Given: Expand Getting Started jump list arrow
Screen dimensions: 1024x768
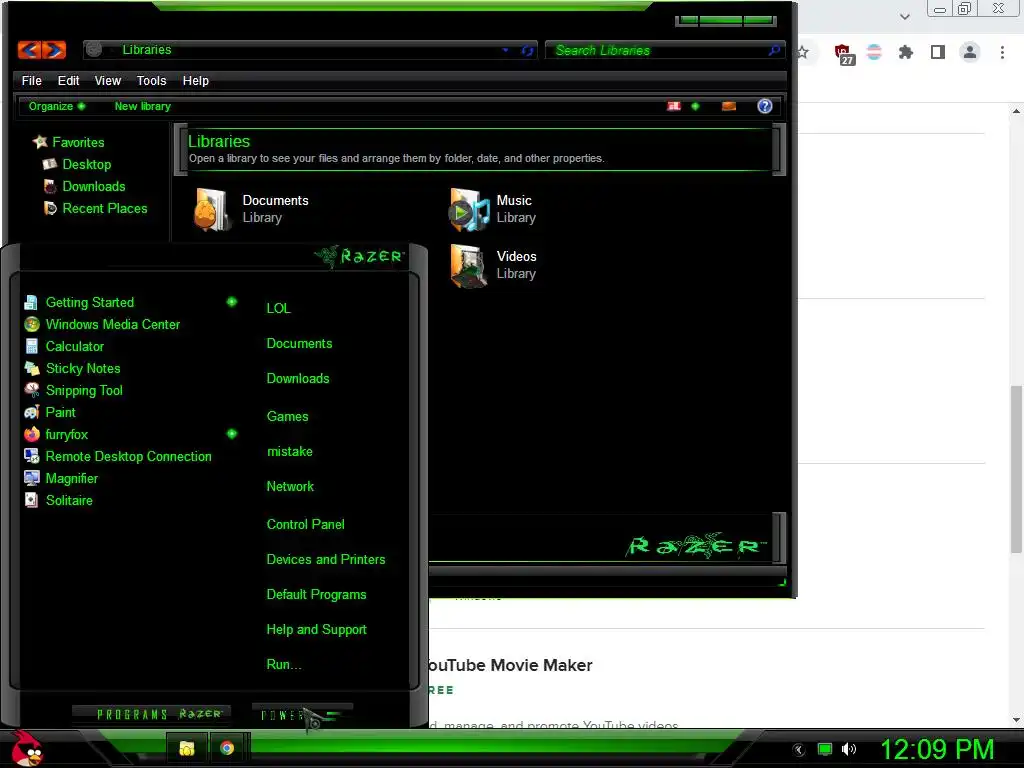Looking at the screenshot, I should point(232,302).
